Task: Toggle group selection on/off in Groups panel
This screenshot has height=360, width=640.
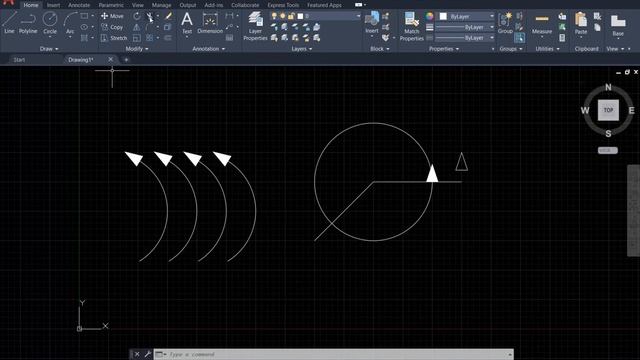Action: [519, 38]
